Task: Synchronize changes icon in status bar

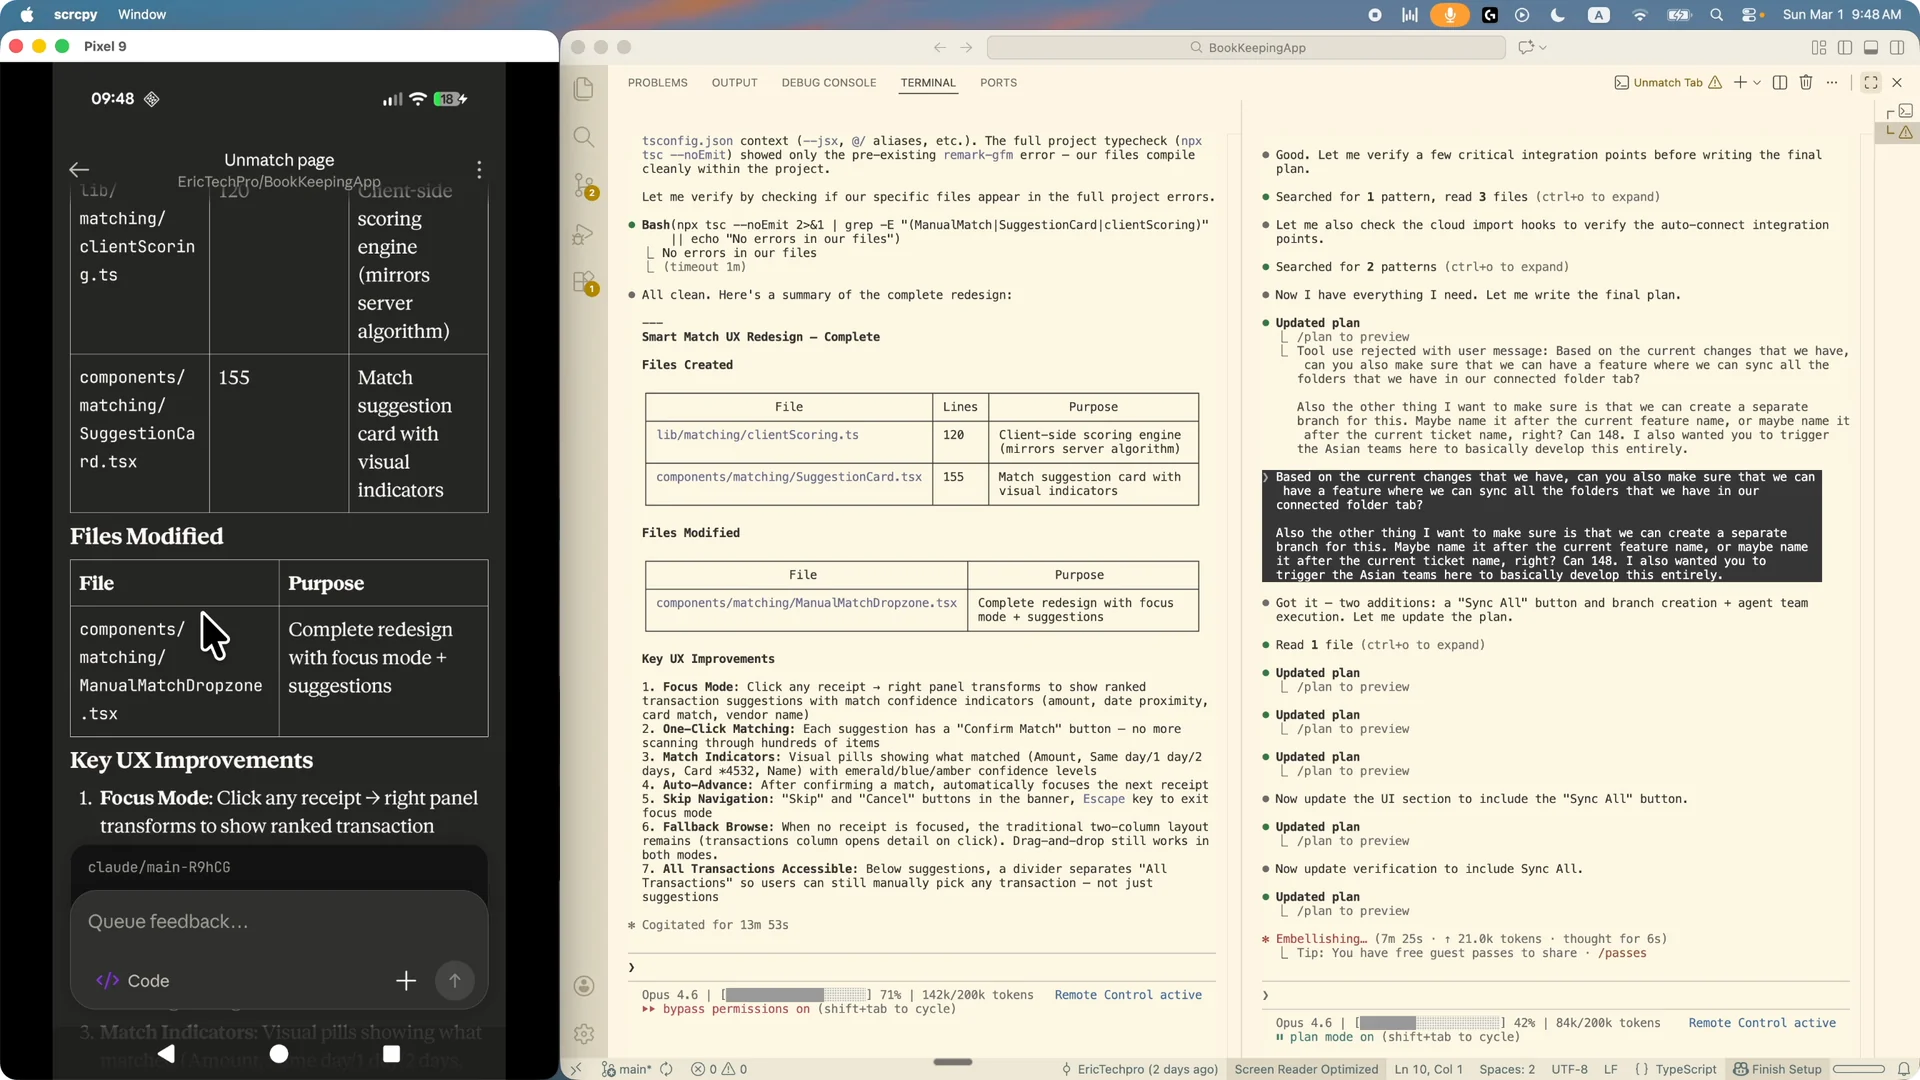Action: (666, 1069)
